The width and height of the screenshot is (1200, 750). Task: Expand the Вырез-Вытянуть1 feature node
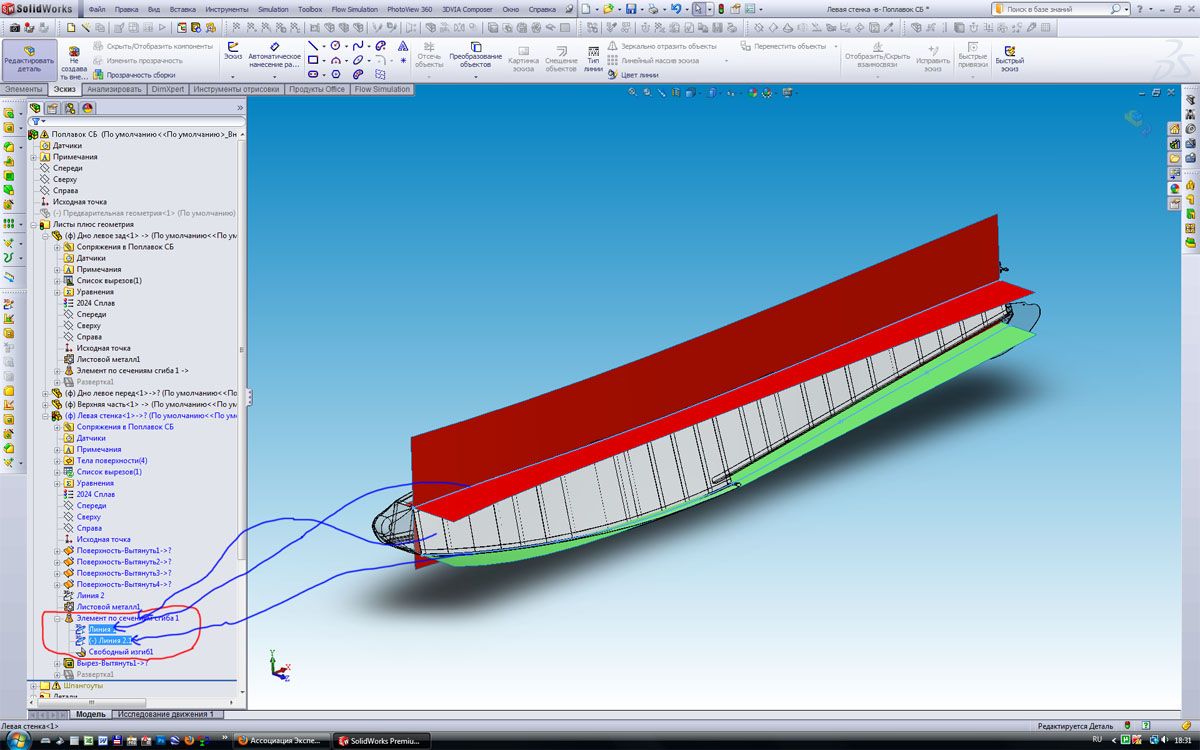pyautogui.click(x=57, y=663)
